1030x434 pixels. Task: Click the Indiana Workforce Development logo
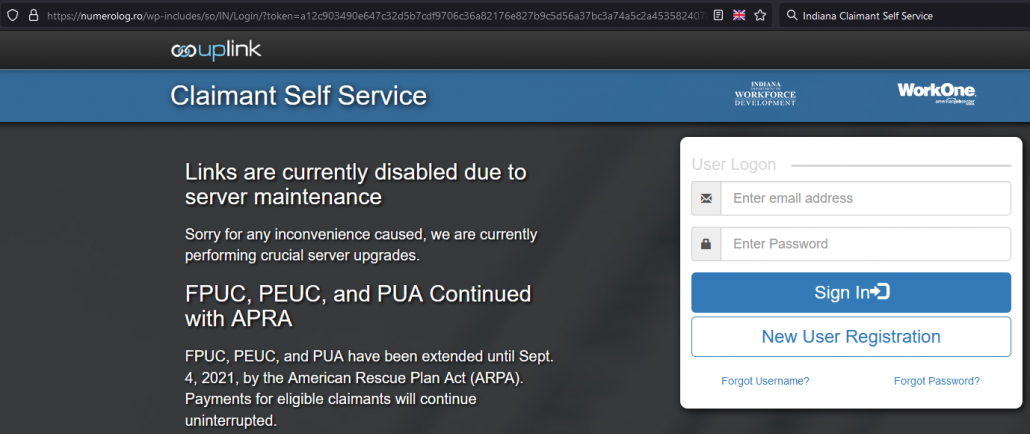765,94
